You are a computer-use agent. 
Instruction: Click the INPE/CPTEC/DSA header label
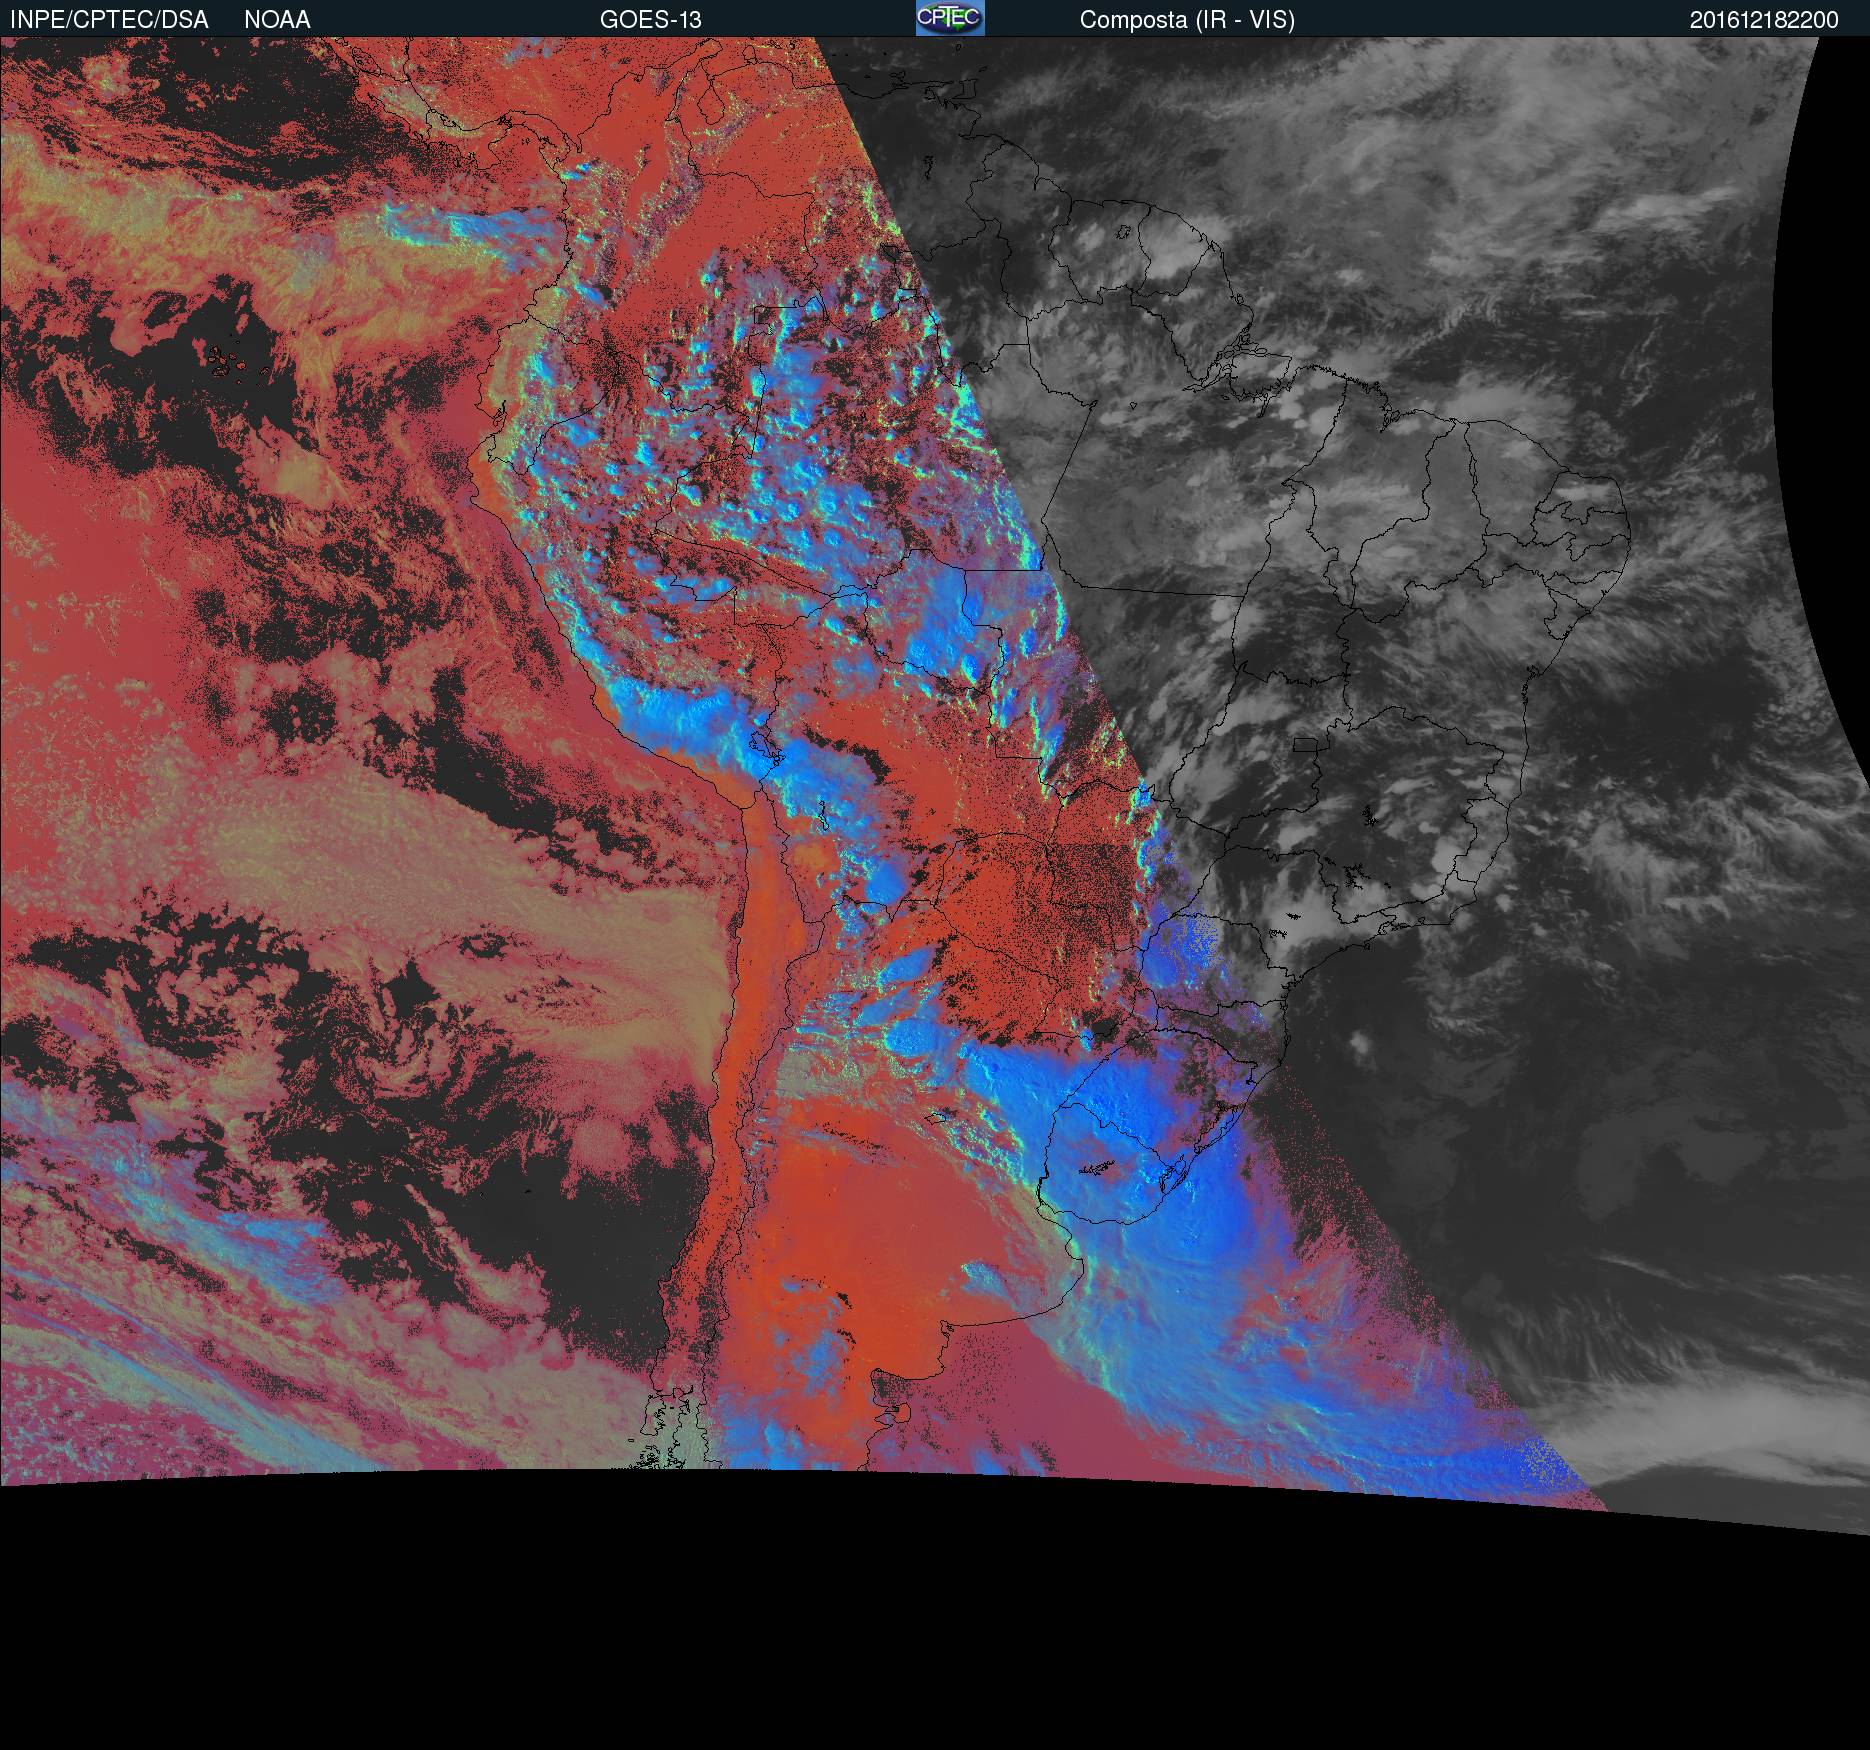click(109, 20)
